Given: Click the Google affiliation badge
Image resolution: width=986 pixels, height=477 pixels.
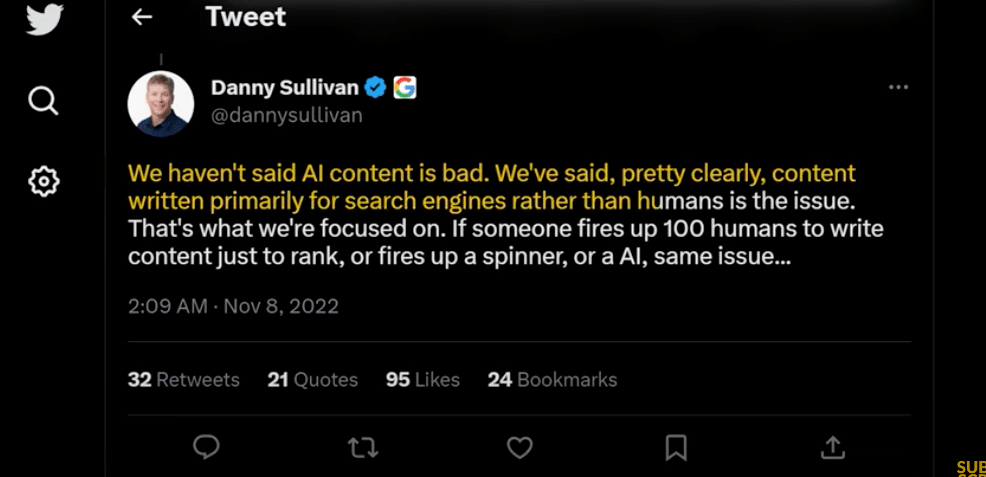Looking at the screenshot, I should click(405, 88).
